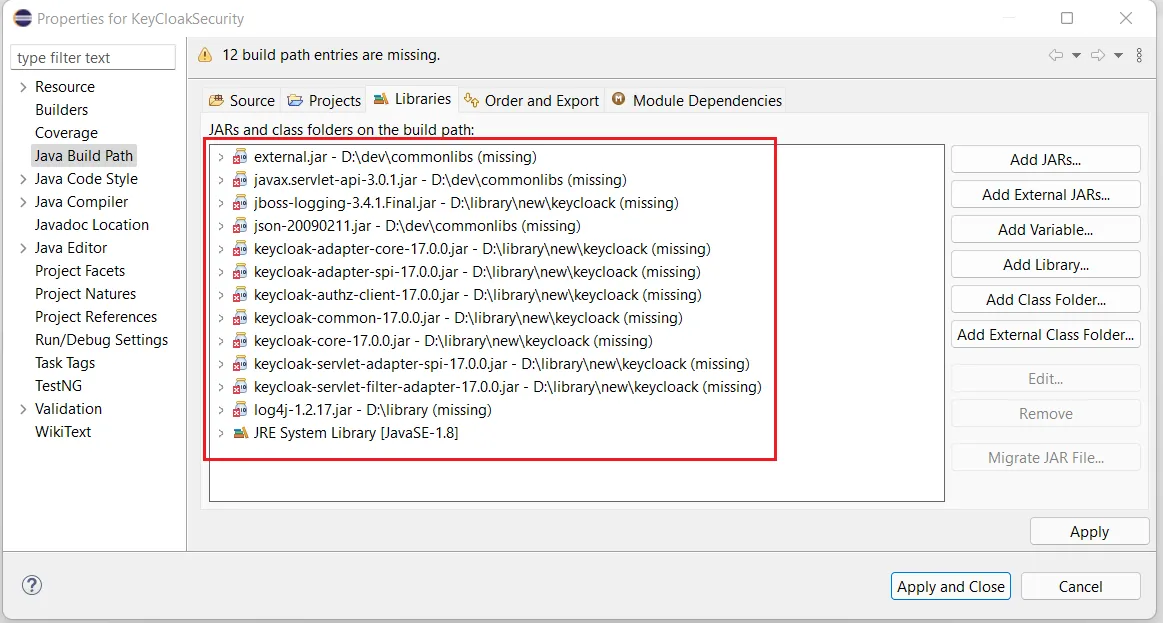
Task: Click the Add Variable... button
Action: (x=1045, y=229)
